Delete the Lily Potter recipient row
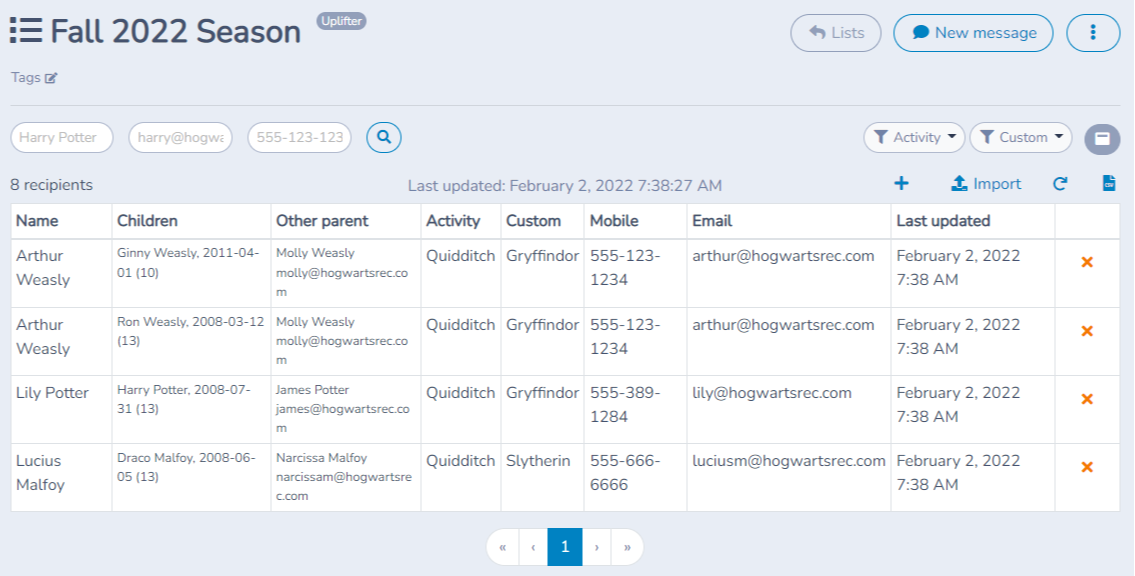 (x=1087, y=399)
